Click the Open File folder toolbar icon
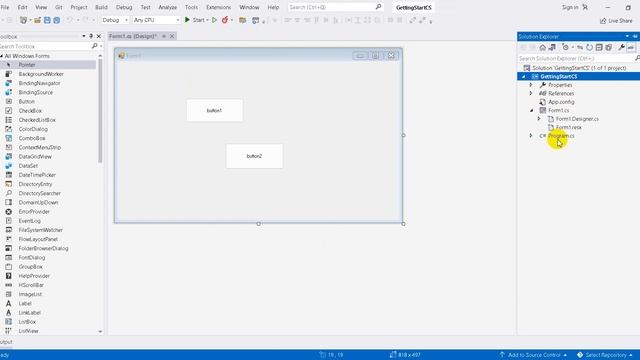 pos(38,20)
